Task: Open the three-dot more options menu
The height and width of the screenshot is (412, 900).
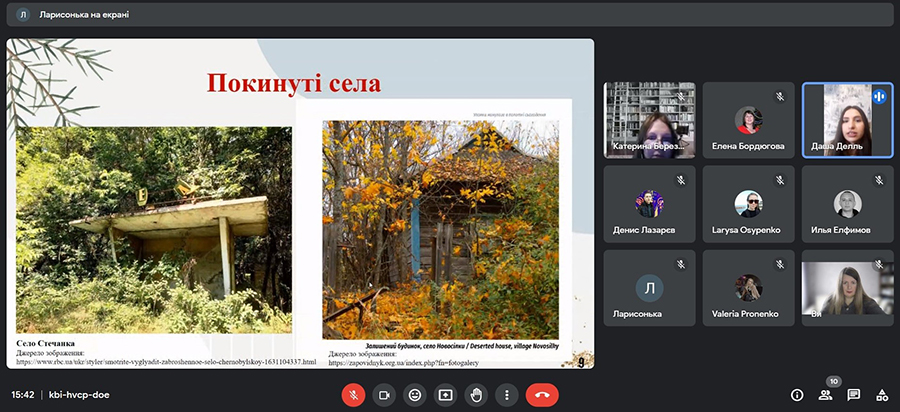Action: click(x=506, y=395)
